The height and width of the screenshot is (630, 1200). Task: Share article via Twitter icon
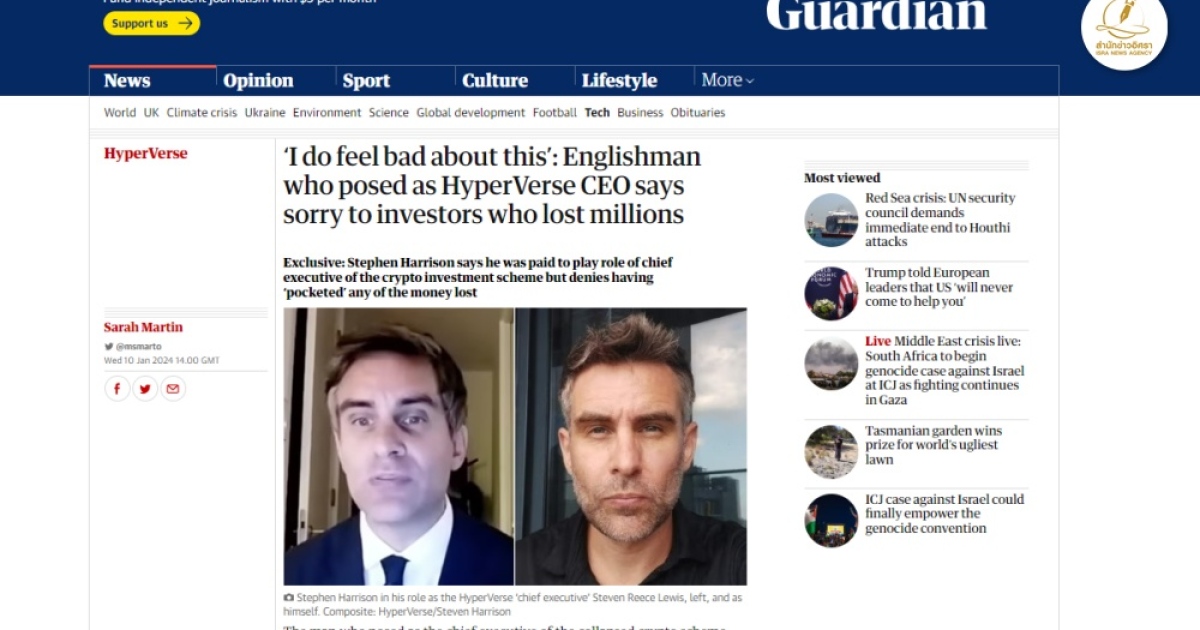tap(145, 389)
